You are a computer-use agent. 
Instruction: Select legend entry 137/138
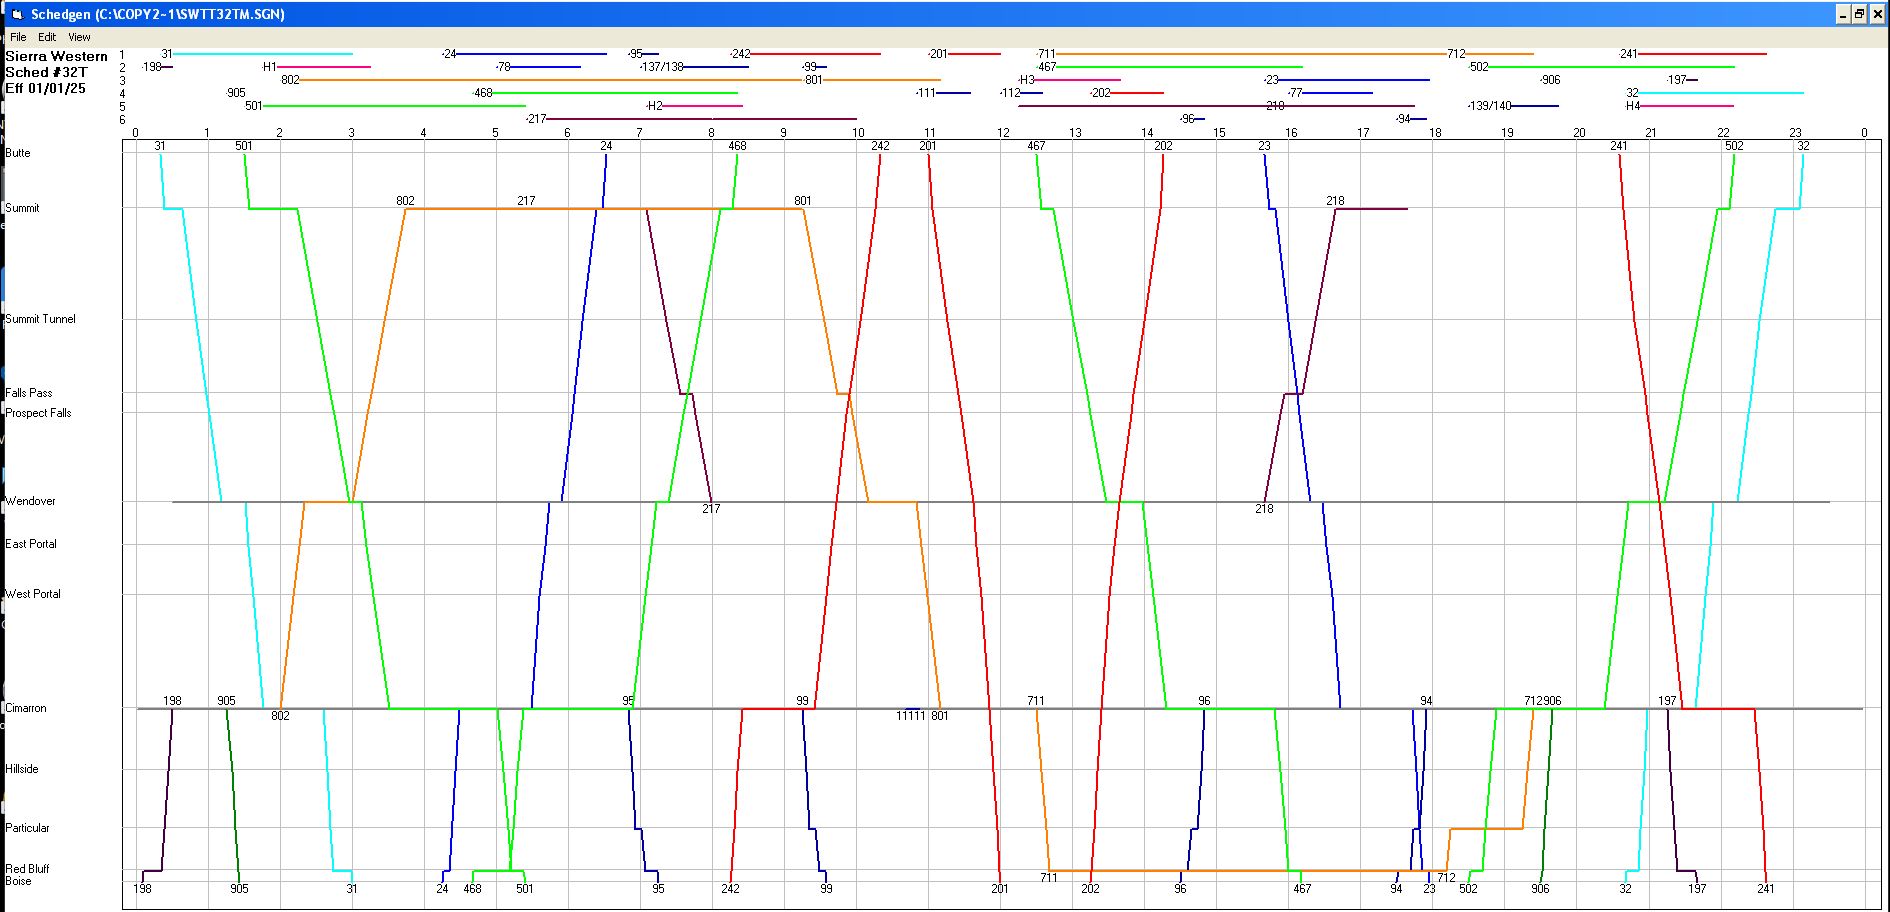pos(662,67)
